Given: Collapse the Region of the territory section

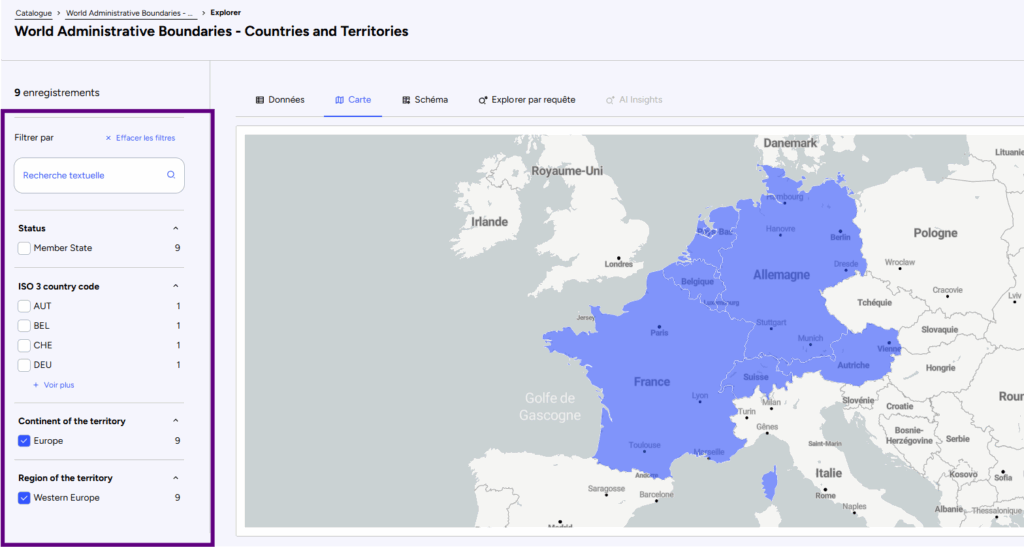Looking at the screenshot, I should [176, 479].
